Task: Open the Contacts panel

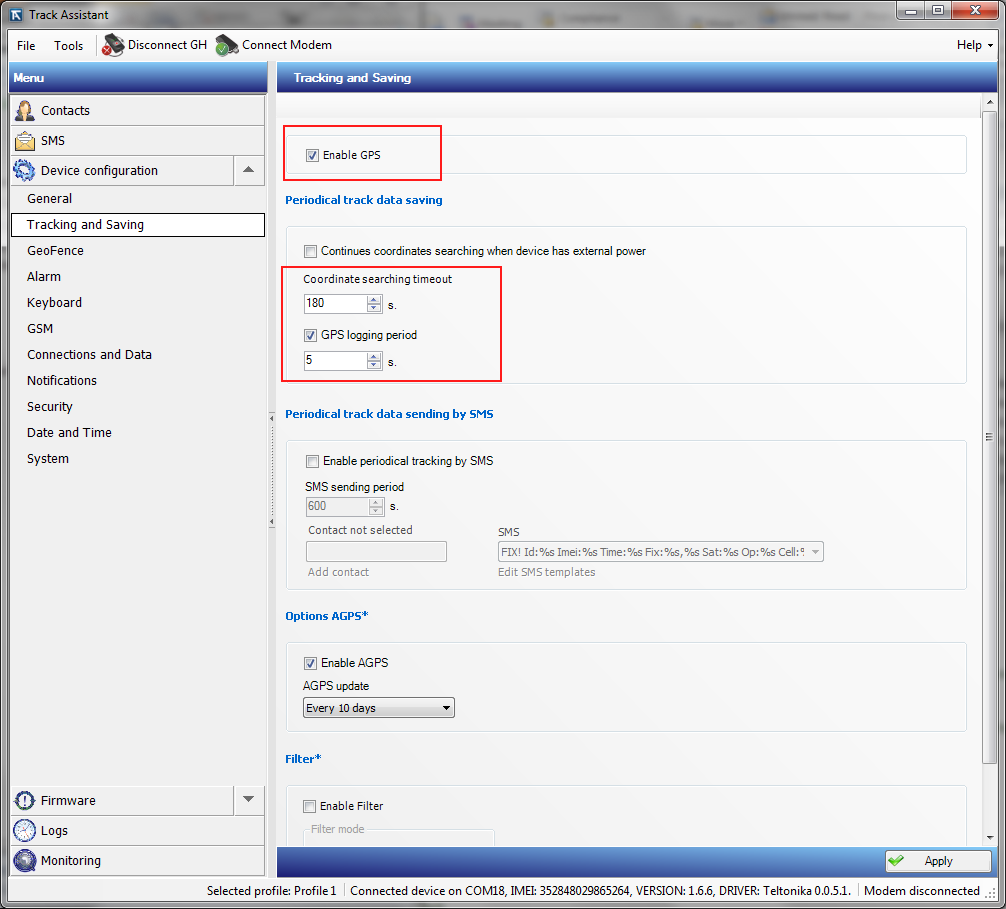Action: click(137, 110)
